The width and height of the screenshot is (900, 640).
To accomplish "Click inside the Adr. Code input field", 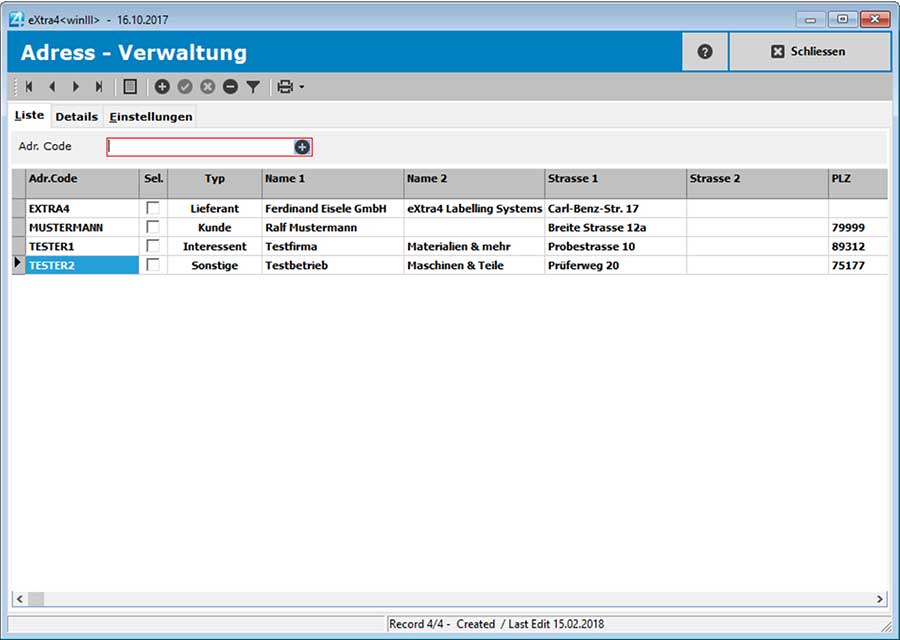I will coord(200,146).
